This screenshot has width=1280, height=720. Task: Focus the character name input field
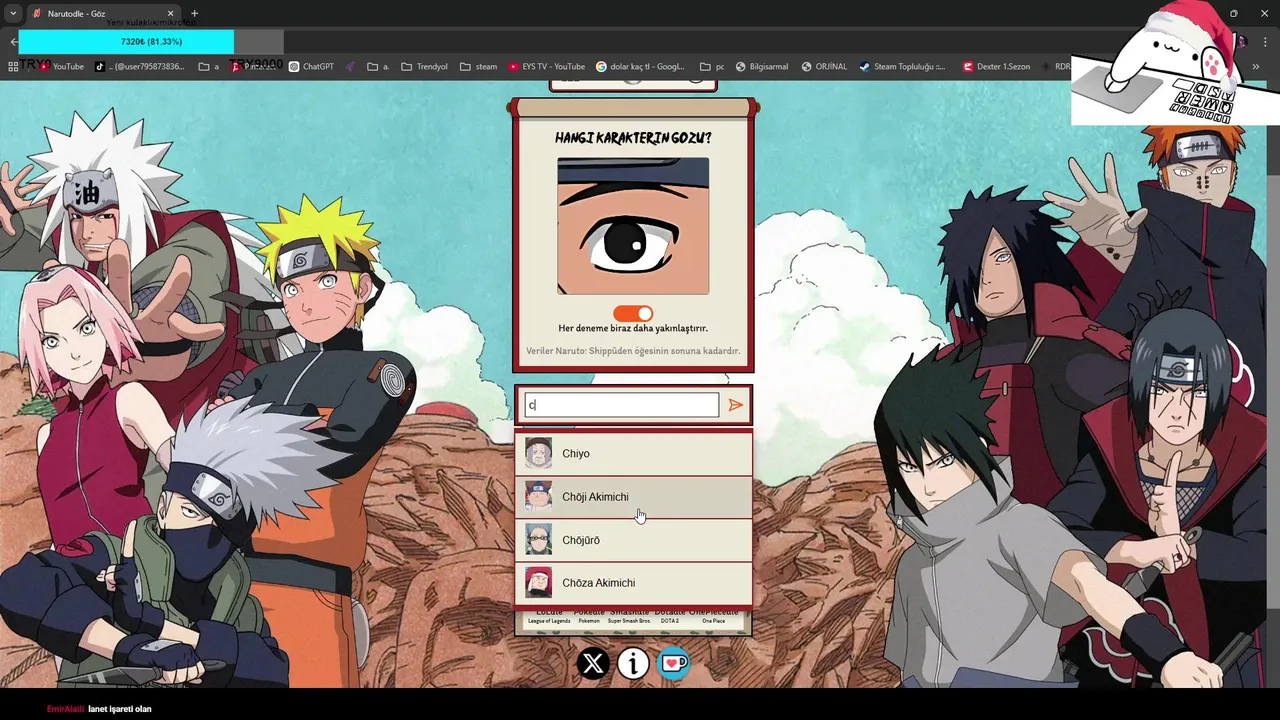(621, 405)
